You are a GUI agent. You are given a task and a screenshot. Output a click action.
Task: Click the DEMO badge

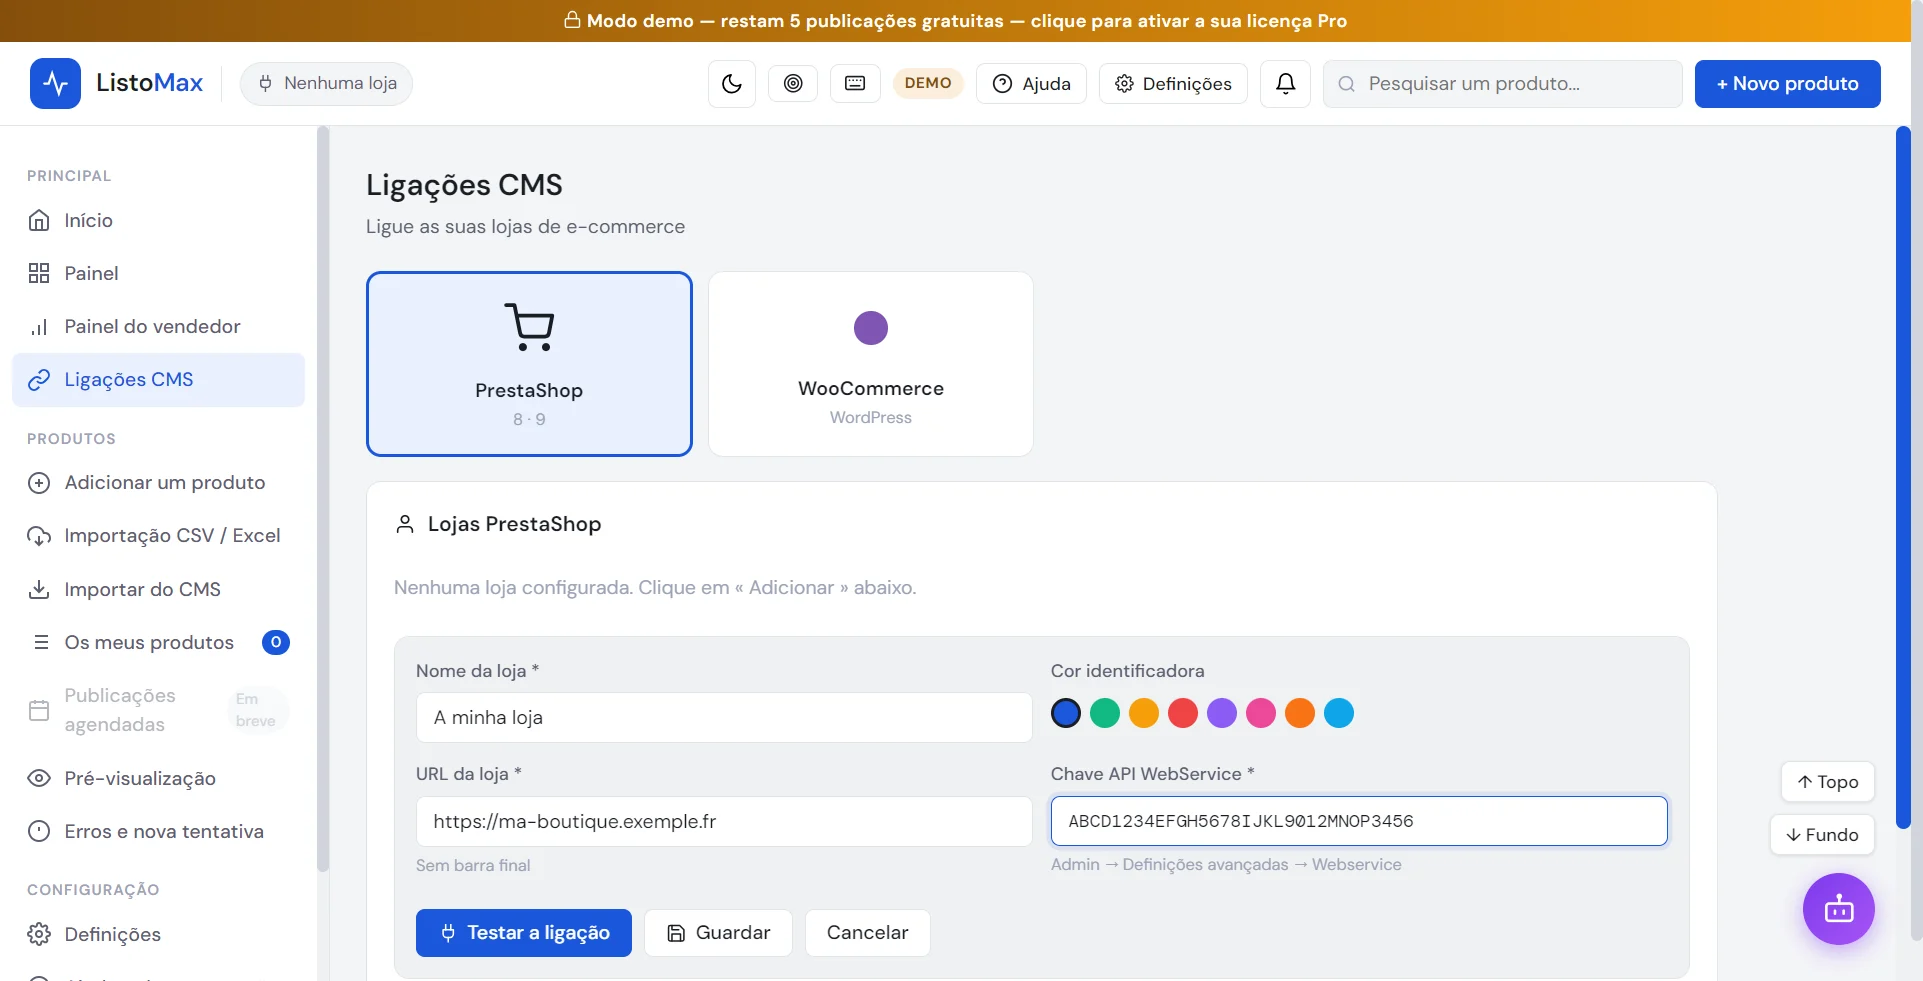(928, 83)
